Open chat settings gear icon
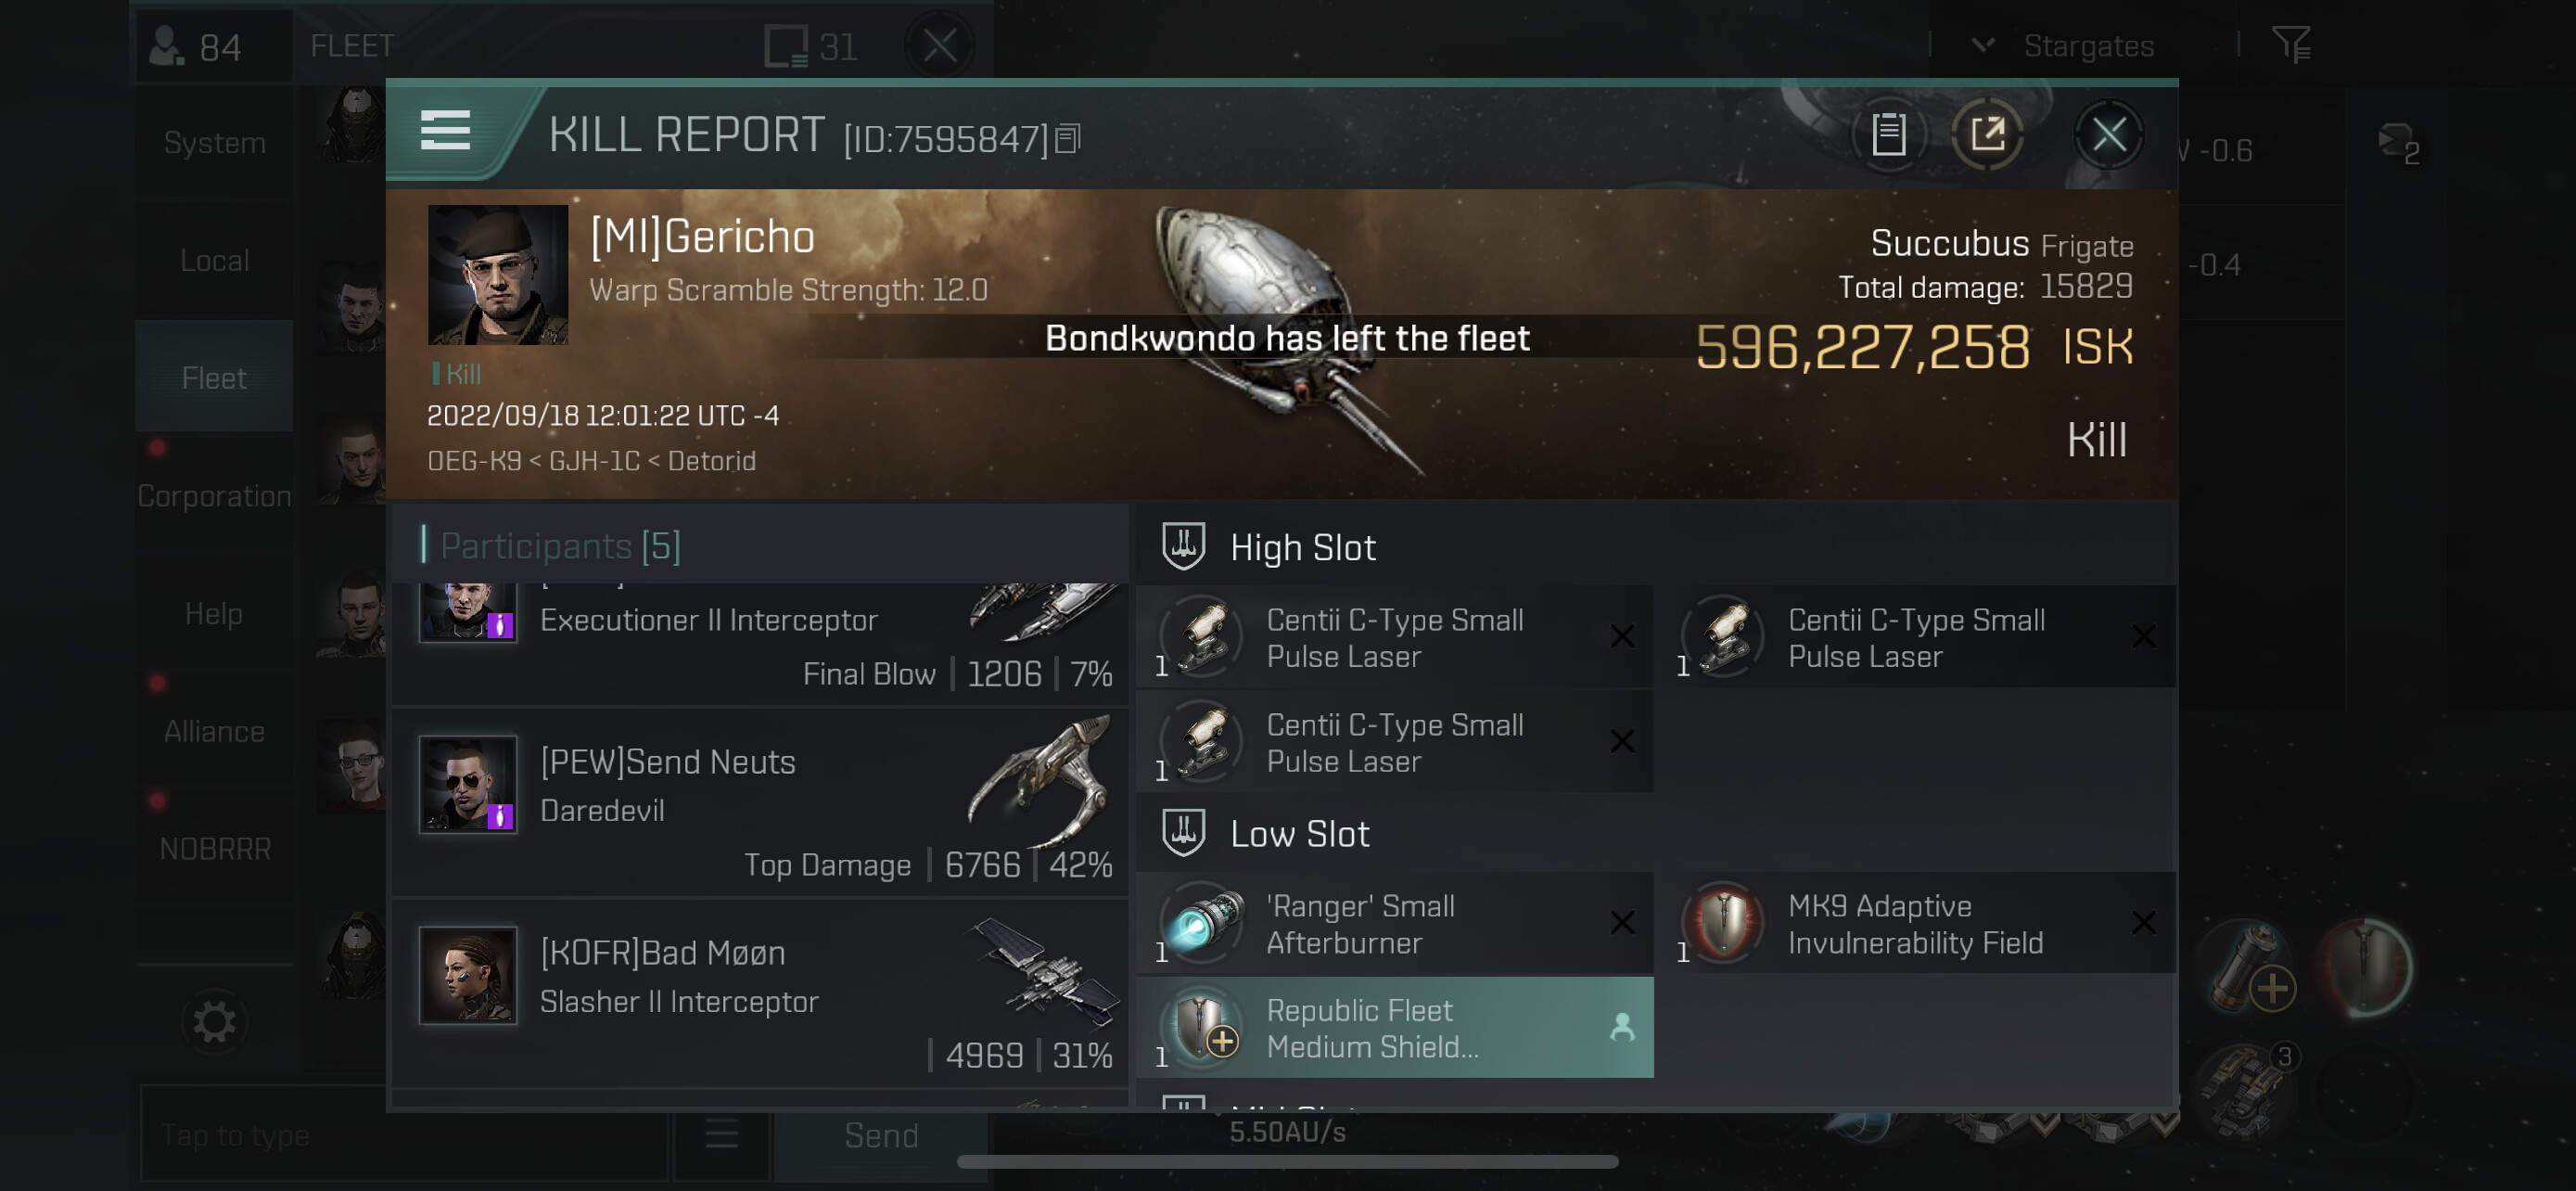 point(214,1021)
